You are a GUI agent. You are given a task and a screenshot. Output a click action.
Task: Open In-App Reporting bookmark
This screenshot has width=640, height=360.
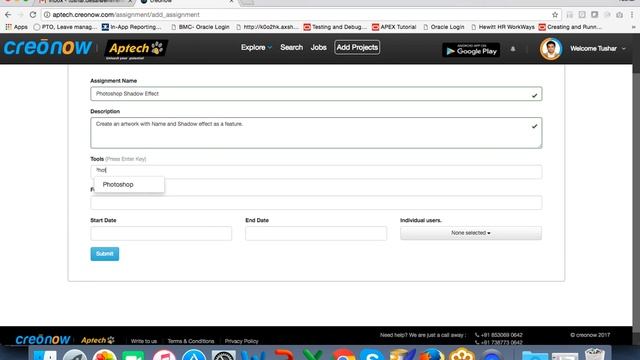[x=131, y=27]
